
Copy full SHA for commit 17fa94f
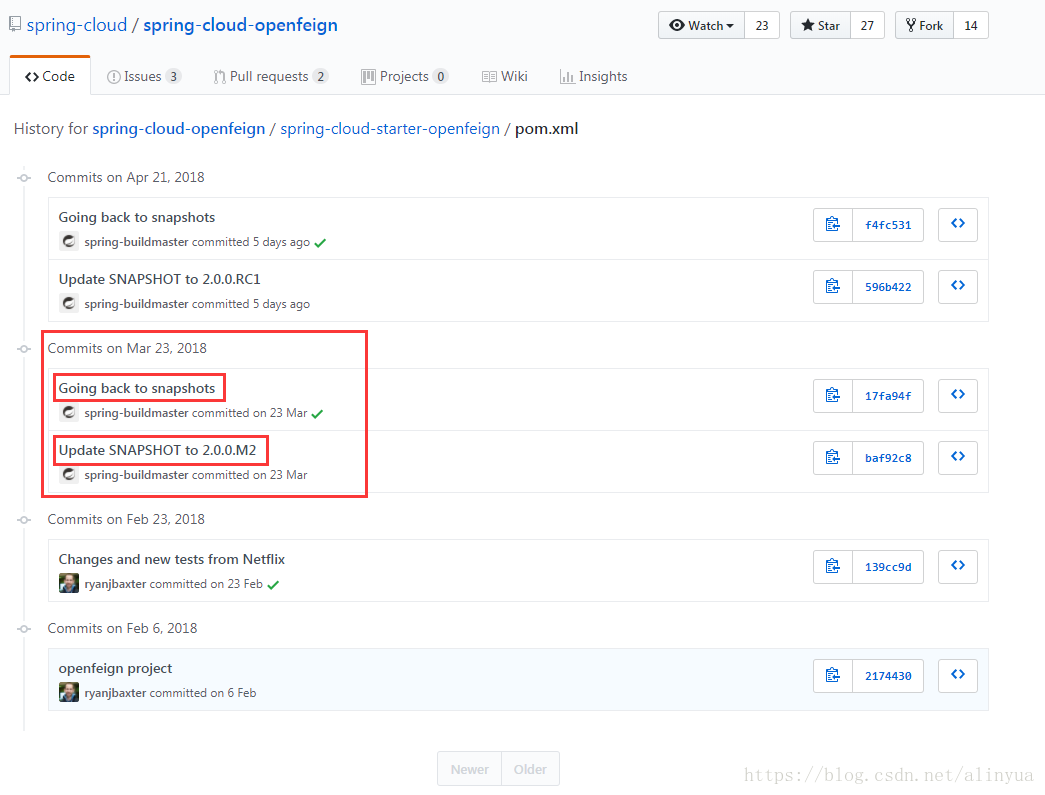coord(832,396)
